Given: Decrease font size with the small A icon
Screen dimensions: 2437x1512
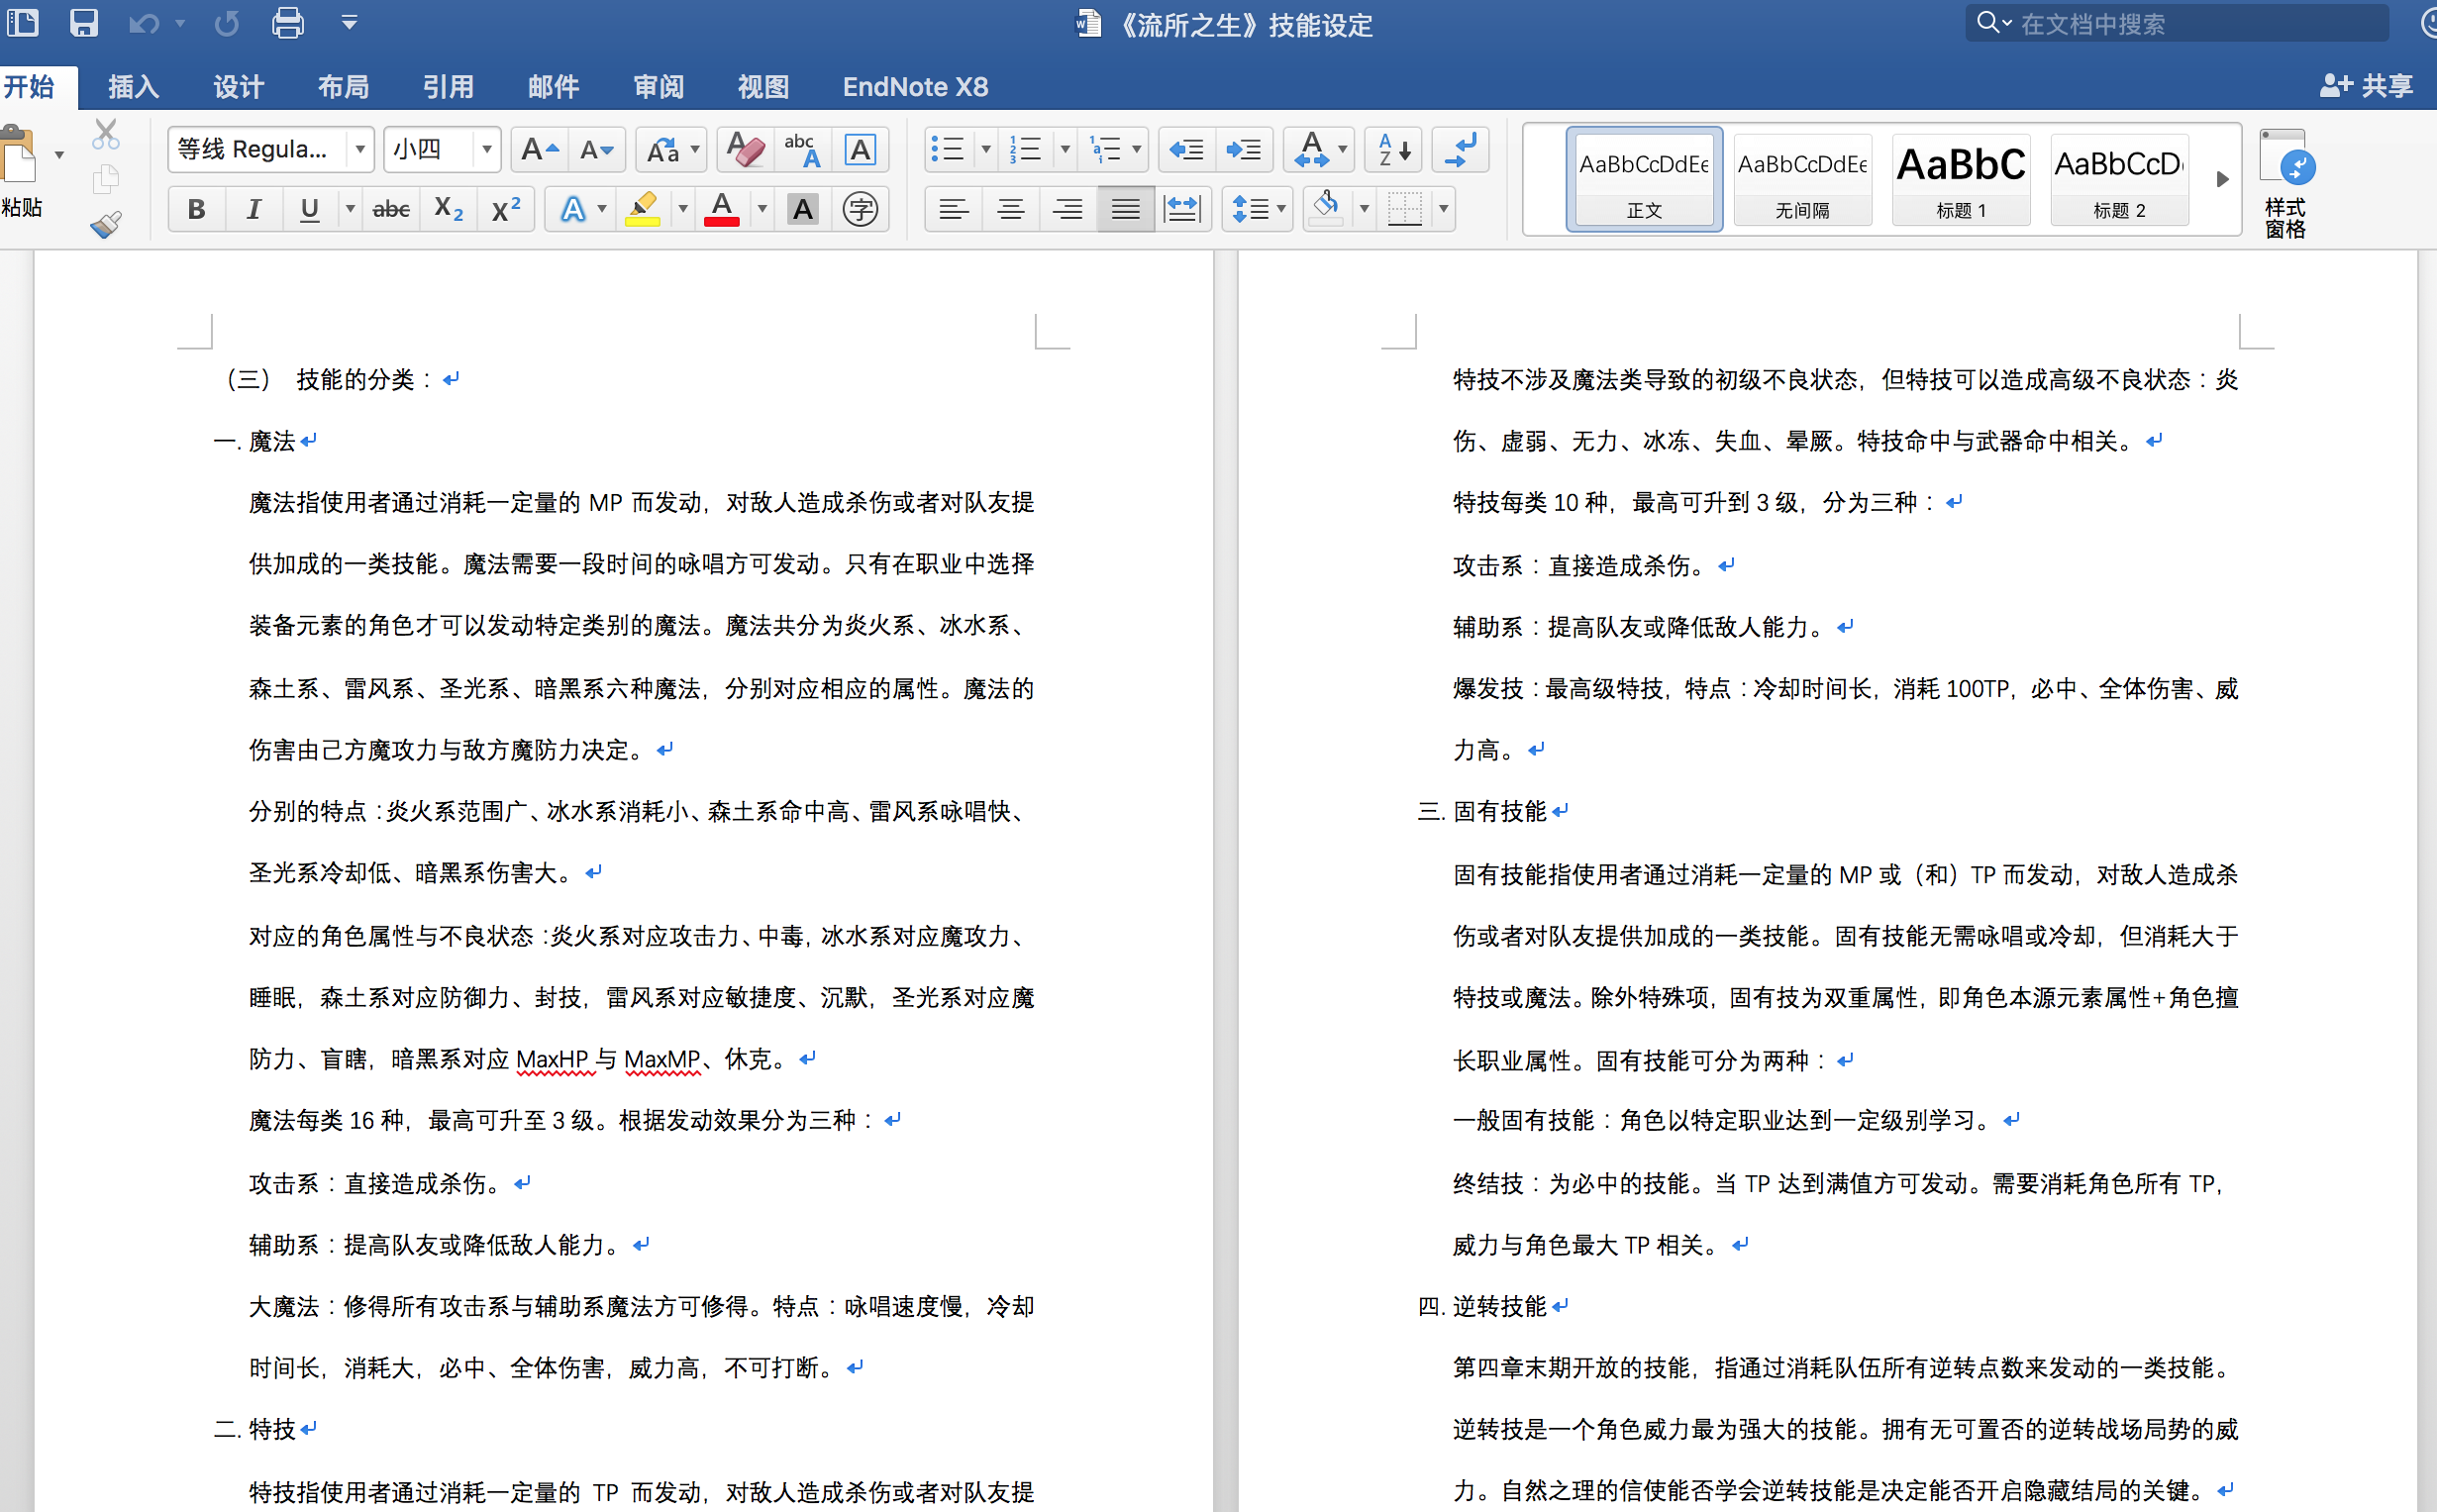Looking at the screenshot, I should pyautogui.click(x=598, y=150).
